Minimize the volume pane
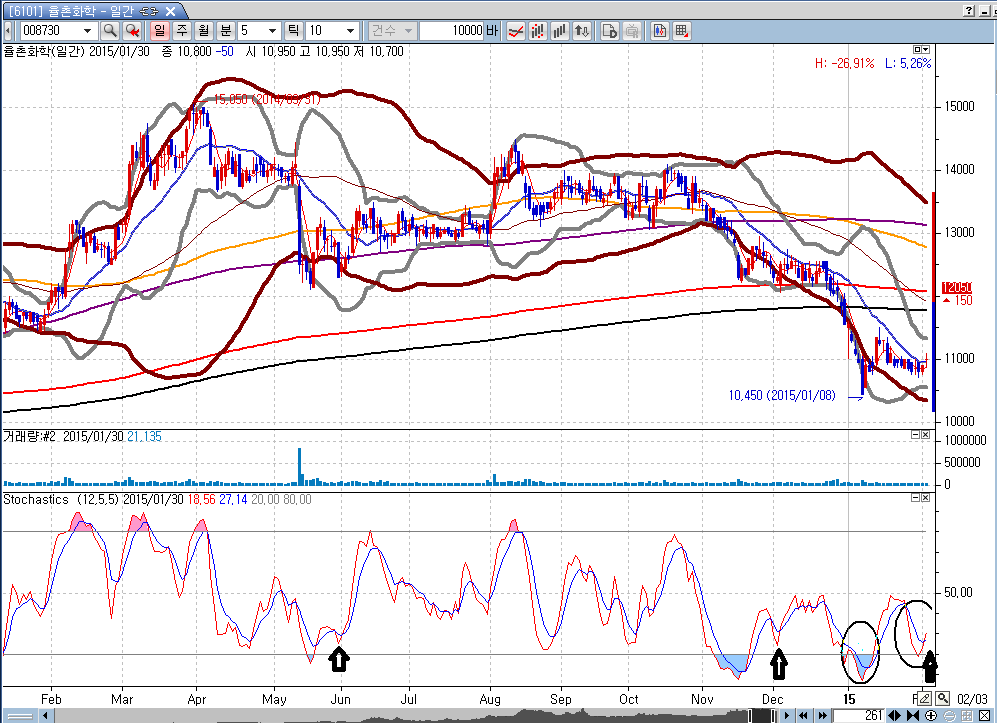The width and height of the screenshot is (997, 723). coord(916,435)
